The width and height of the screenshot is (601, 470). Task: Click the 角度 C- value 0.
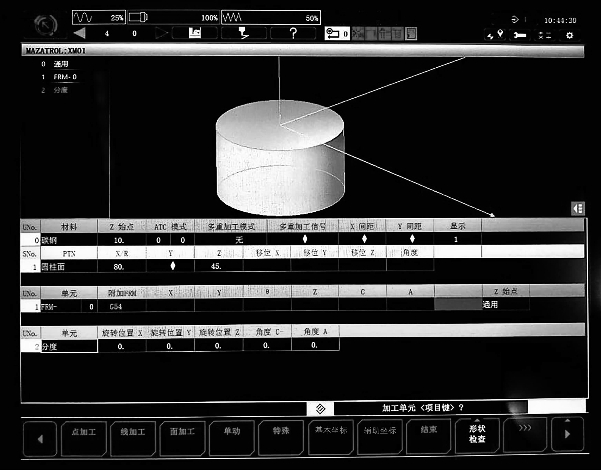tap(267, 345)
